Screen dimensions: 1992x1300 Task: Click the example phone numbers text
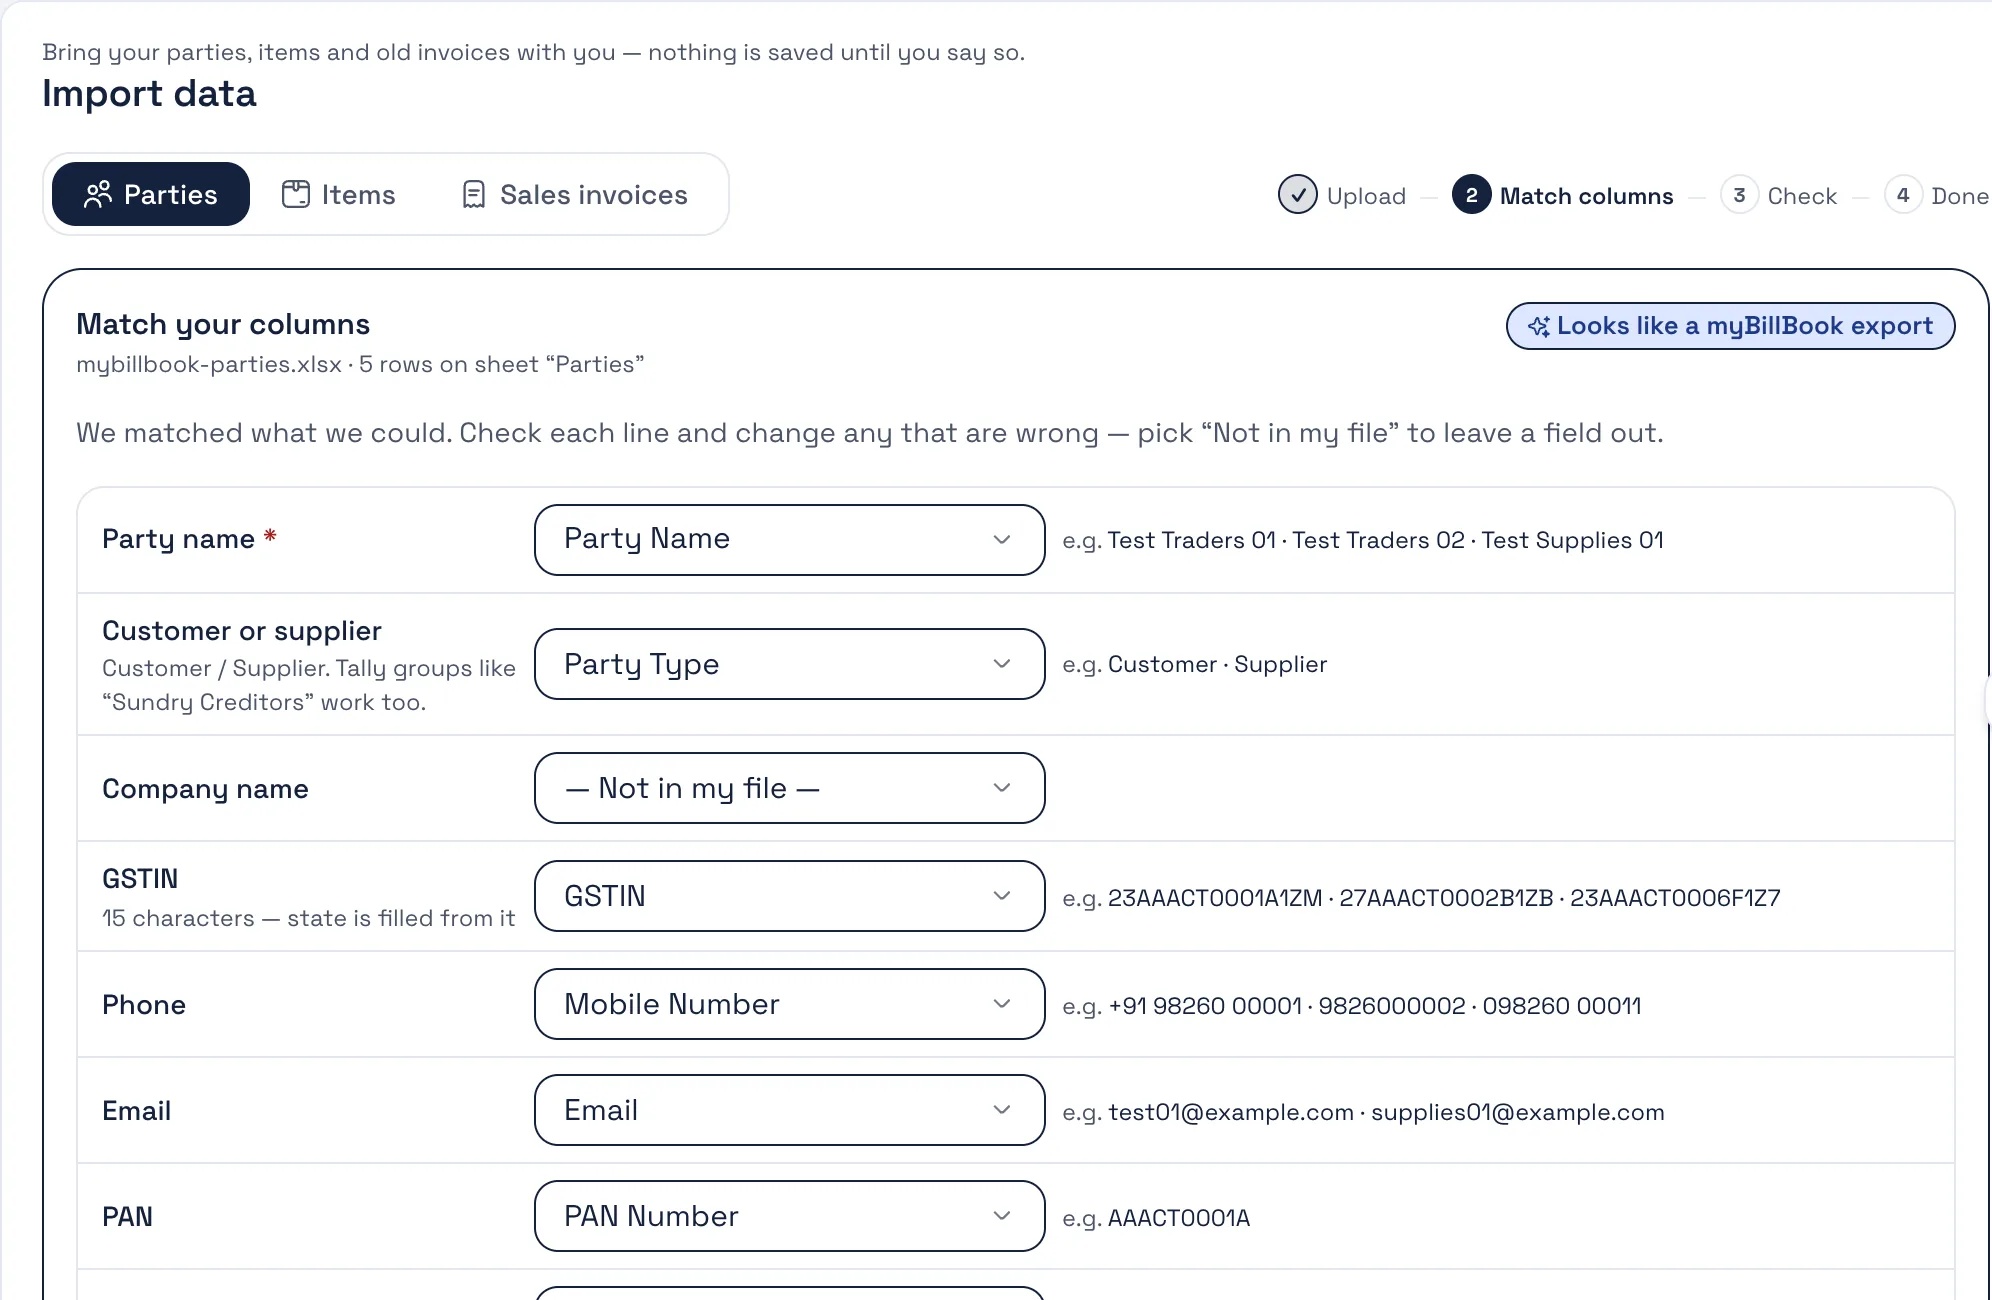1375,1006
